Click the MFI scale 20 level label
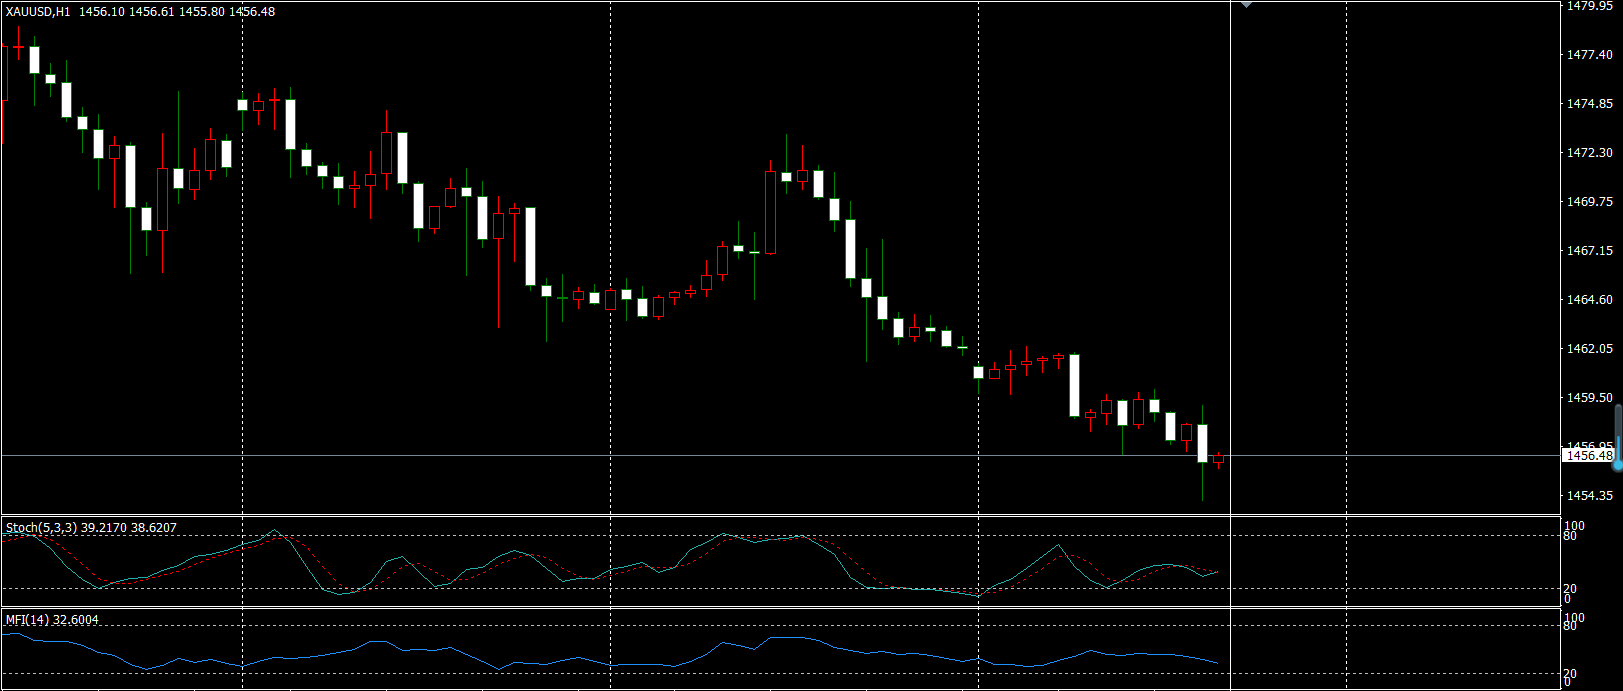The width and height of the screenshot is (1623, 691). (1570, 674)
